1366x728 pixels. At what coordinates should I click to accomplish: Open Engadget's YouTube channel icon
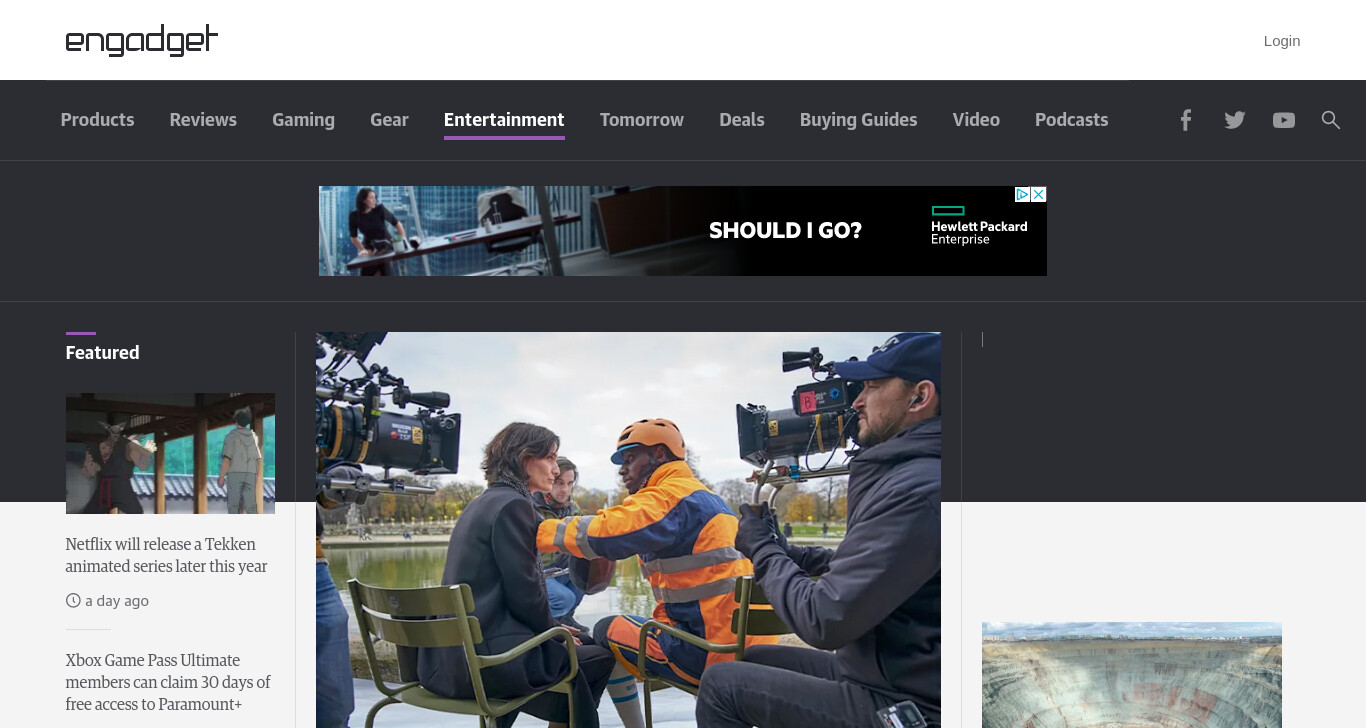[x=1284, y=120]
